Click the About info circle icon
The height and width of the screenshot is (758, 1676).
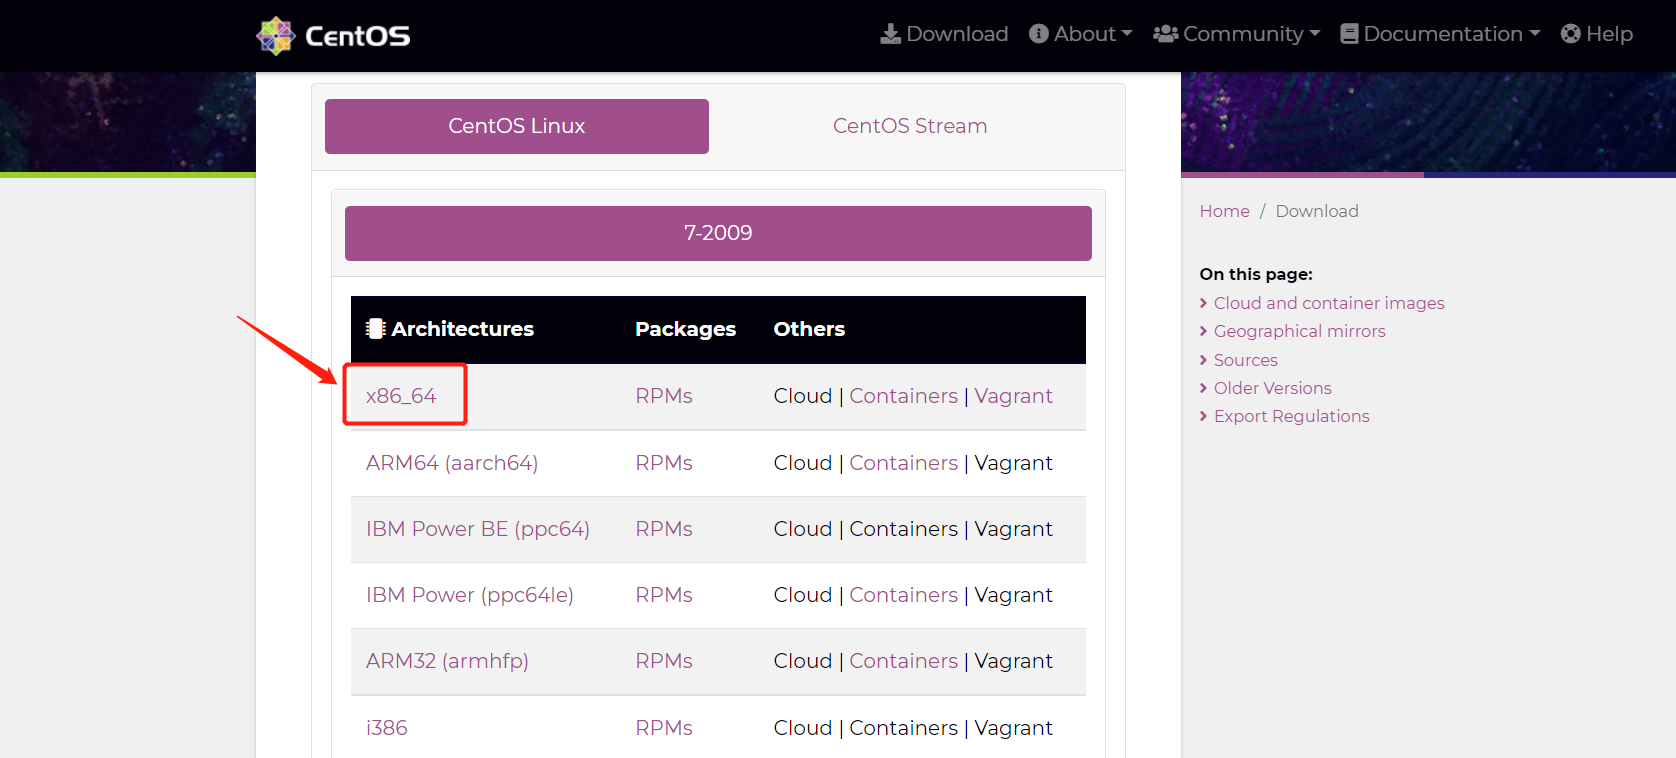[1039, 34]
